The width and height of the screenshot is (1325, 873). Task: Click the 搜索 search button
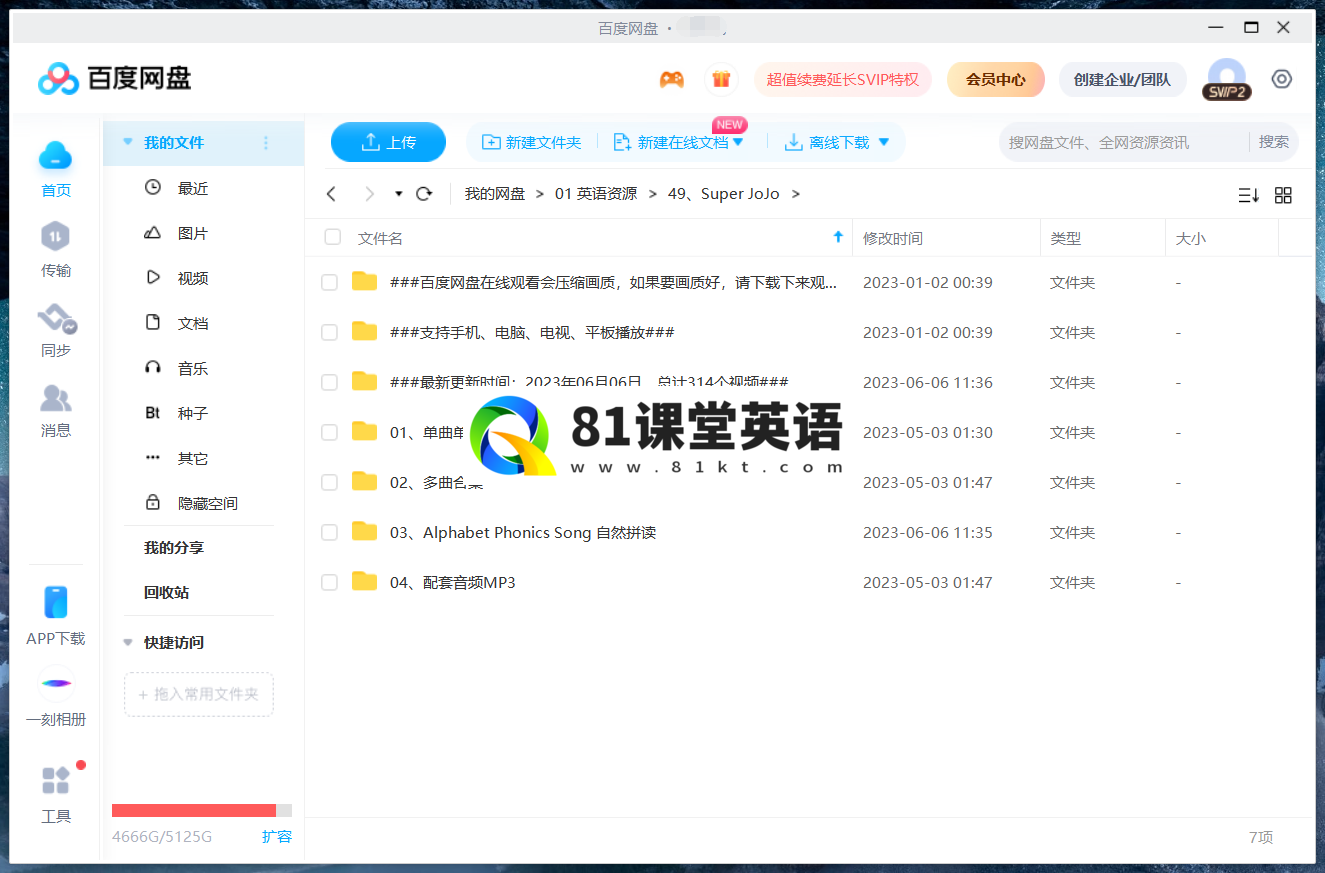pyautogui.click(x=1273, y=142)
